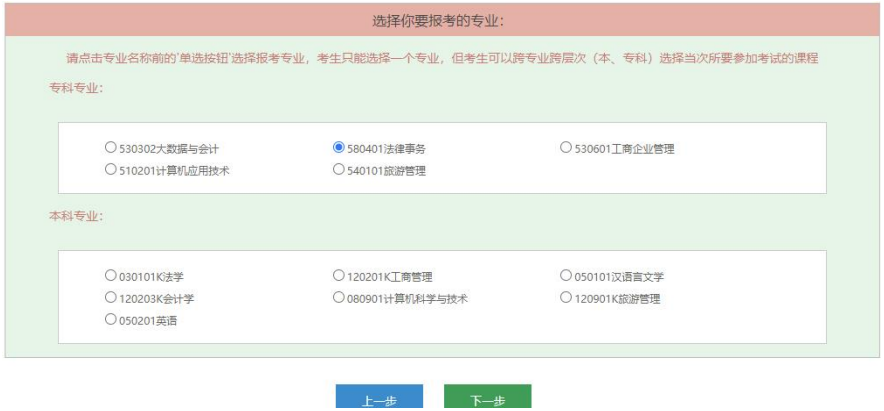The height and width of the screenshot is (411, 884).
Task: Choose 080901计算机科学与技术 major
Action: tap(339, 298)
